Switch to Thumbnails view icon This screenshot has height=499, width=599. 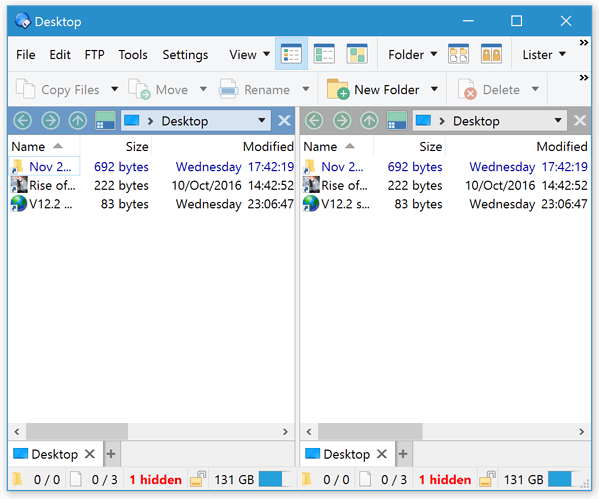[357, 54]
